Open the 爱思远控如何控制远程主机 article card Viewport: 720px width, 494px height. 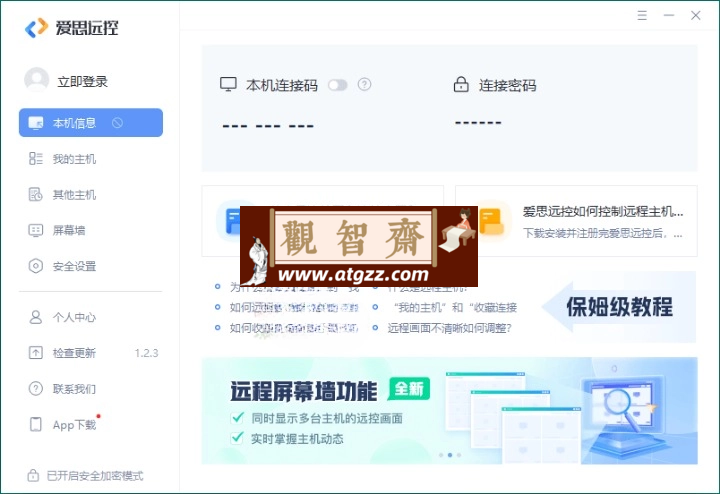(576, 221)
